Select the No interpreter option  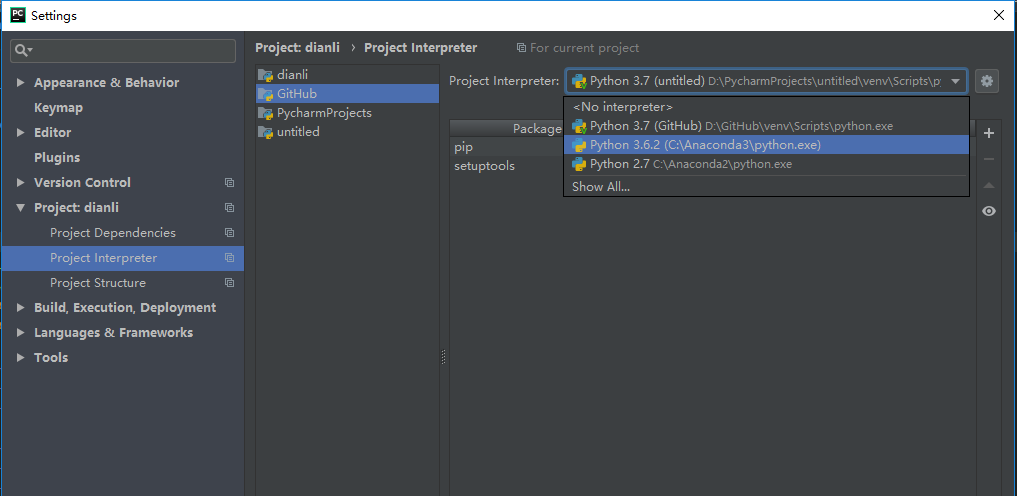(x=766, y=107)
